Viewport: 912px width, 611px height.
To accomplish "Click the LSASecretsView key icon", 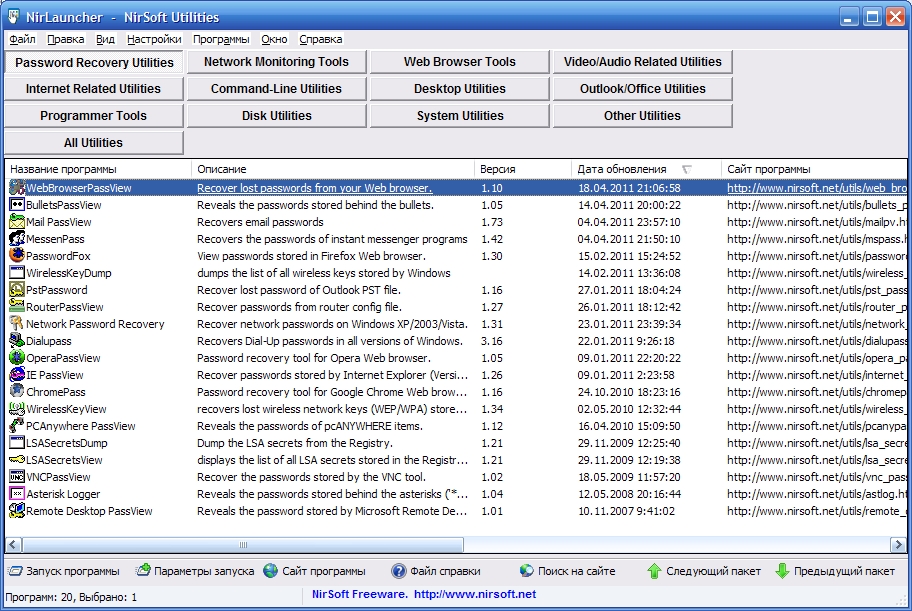I will [x=17, y=460].
